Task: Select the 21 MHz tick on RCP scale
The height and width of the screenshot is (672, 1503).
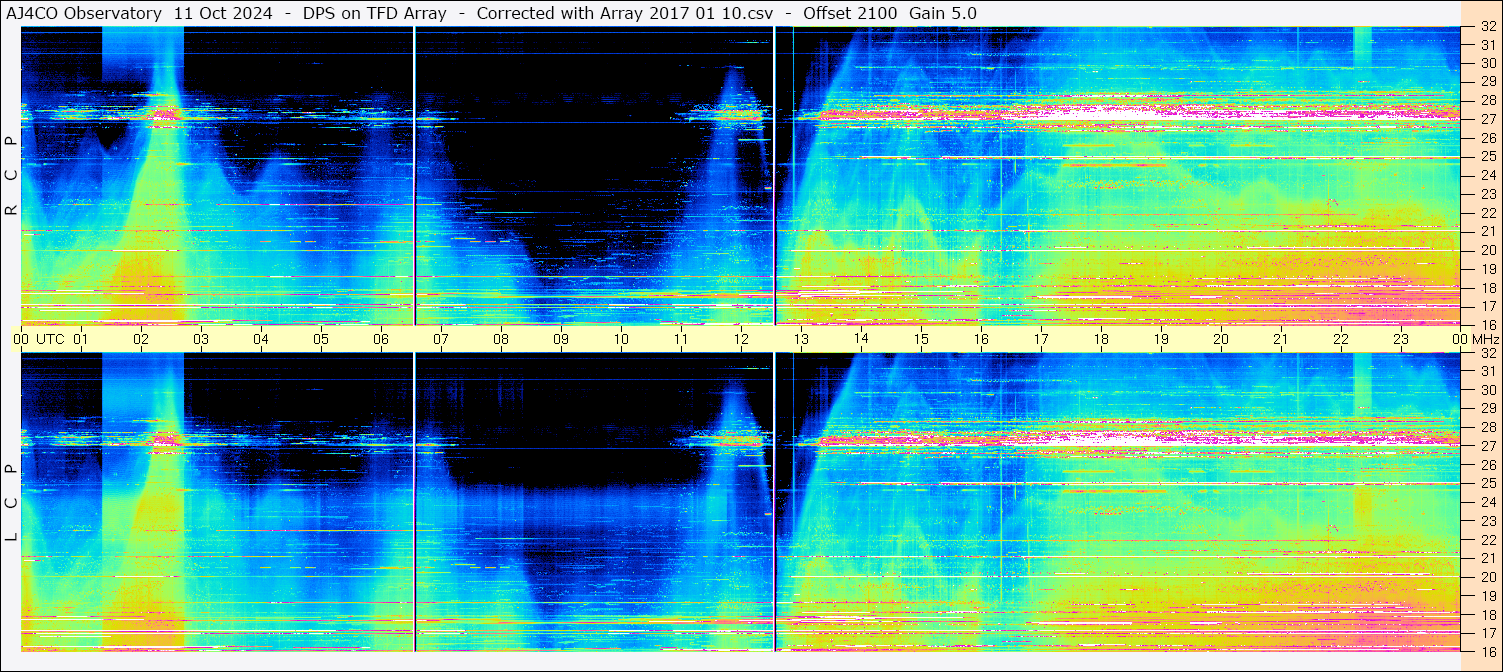Action: [1488, 231]
